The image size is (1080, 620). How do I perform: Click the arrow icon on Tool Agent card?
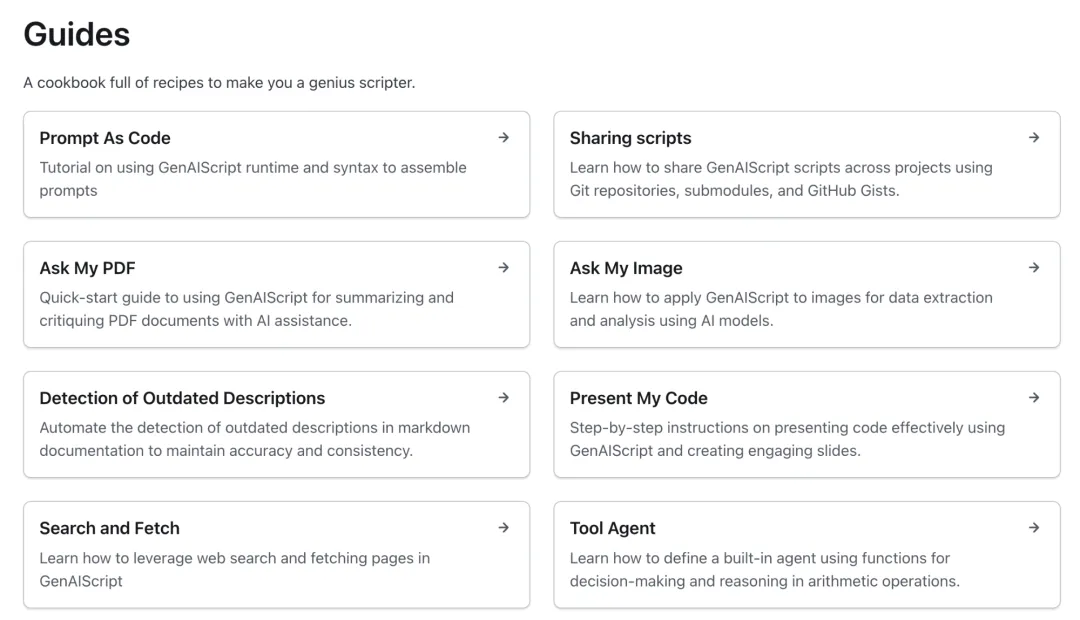[1034, 528]
